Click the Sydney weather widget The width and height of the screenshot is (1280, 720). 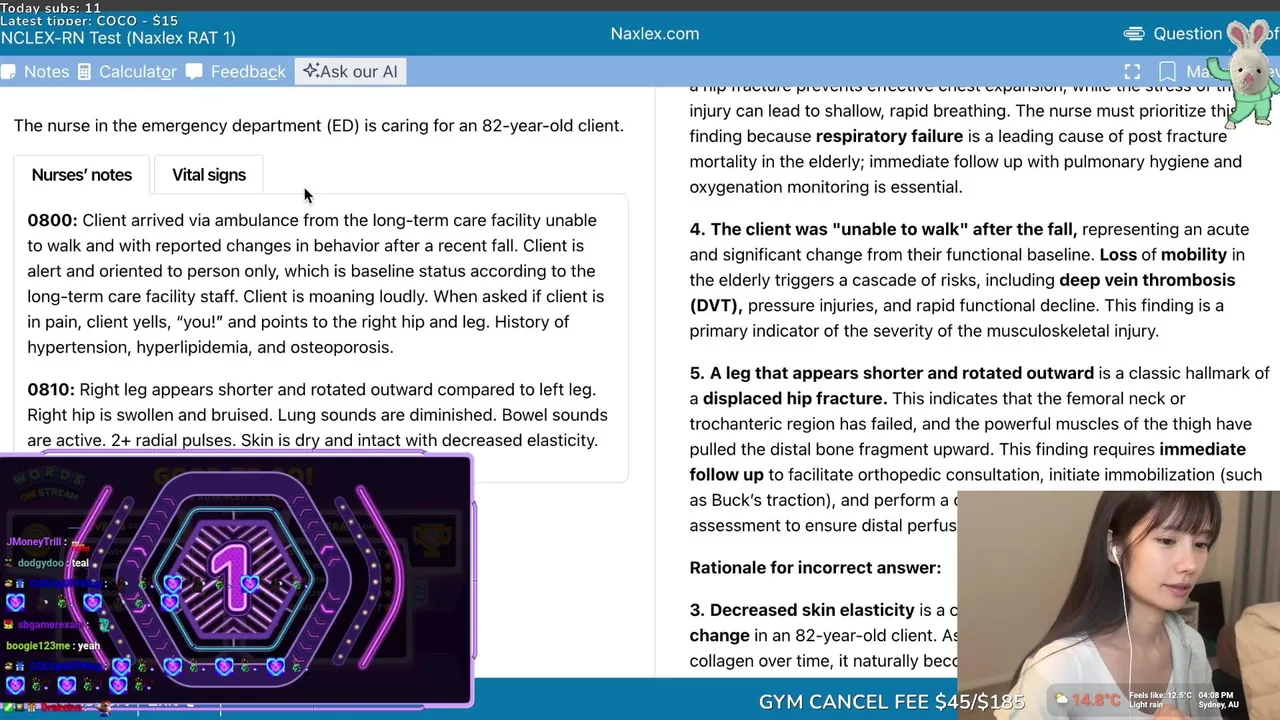(1150, 700)
